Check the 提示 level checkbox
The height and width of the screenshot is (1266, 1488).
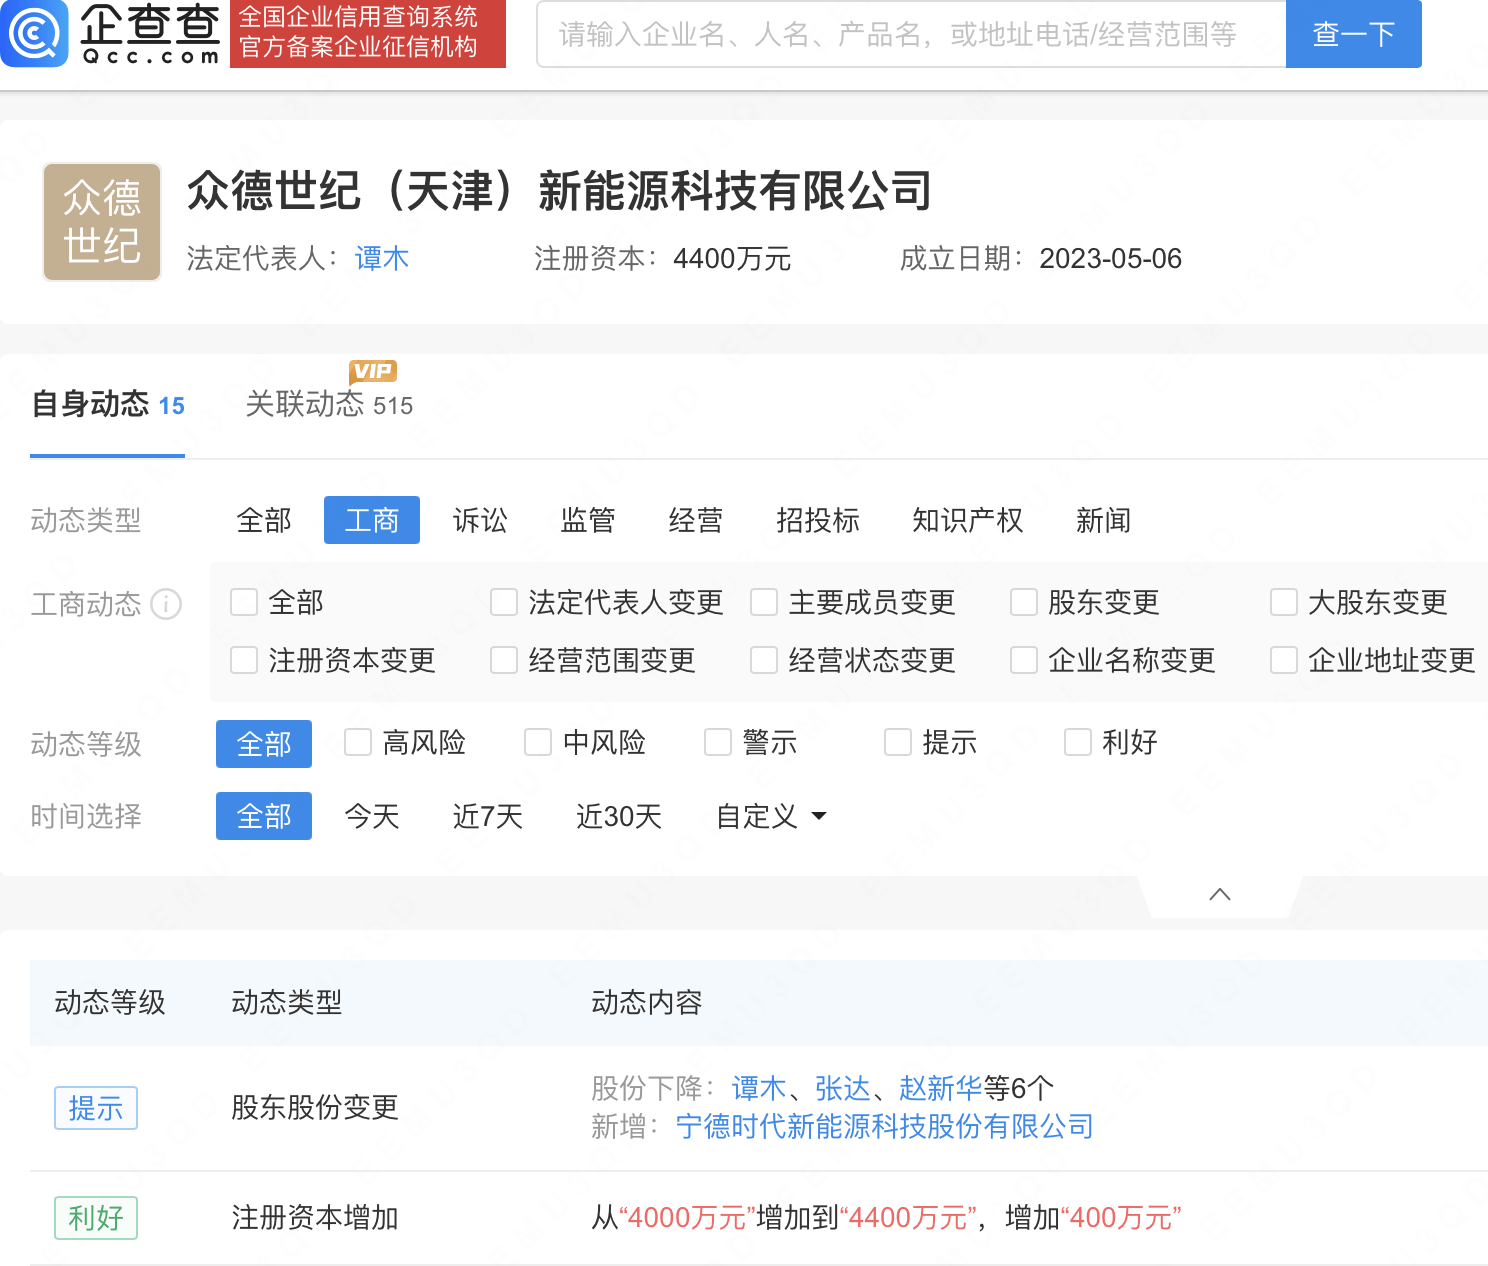[898, 742]
